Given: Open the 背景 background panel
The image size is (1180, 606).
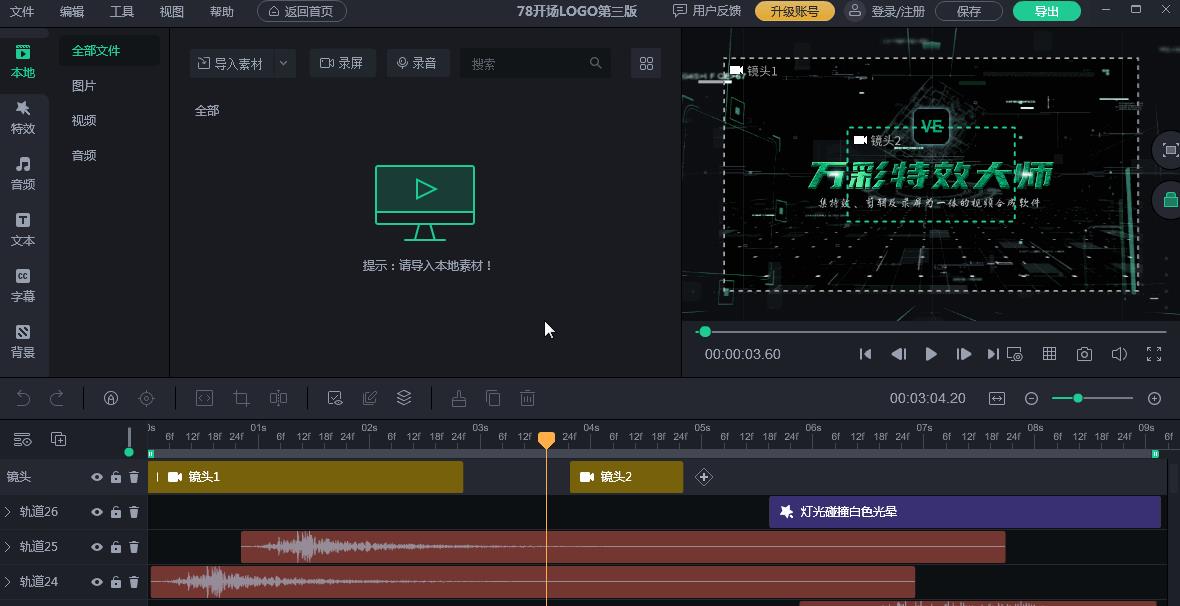Looking at the screenshot, I should tap(23, 341).
